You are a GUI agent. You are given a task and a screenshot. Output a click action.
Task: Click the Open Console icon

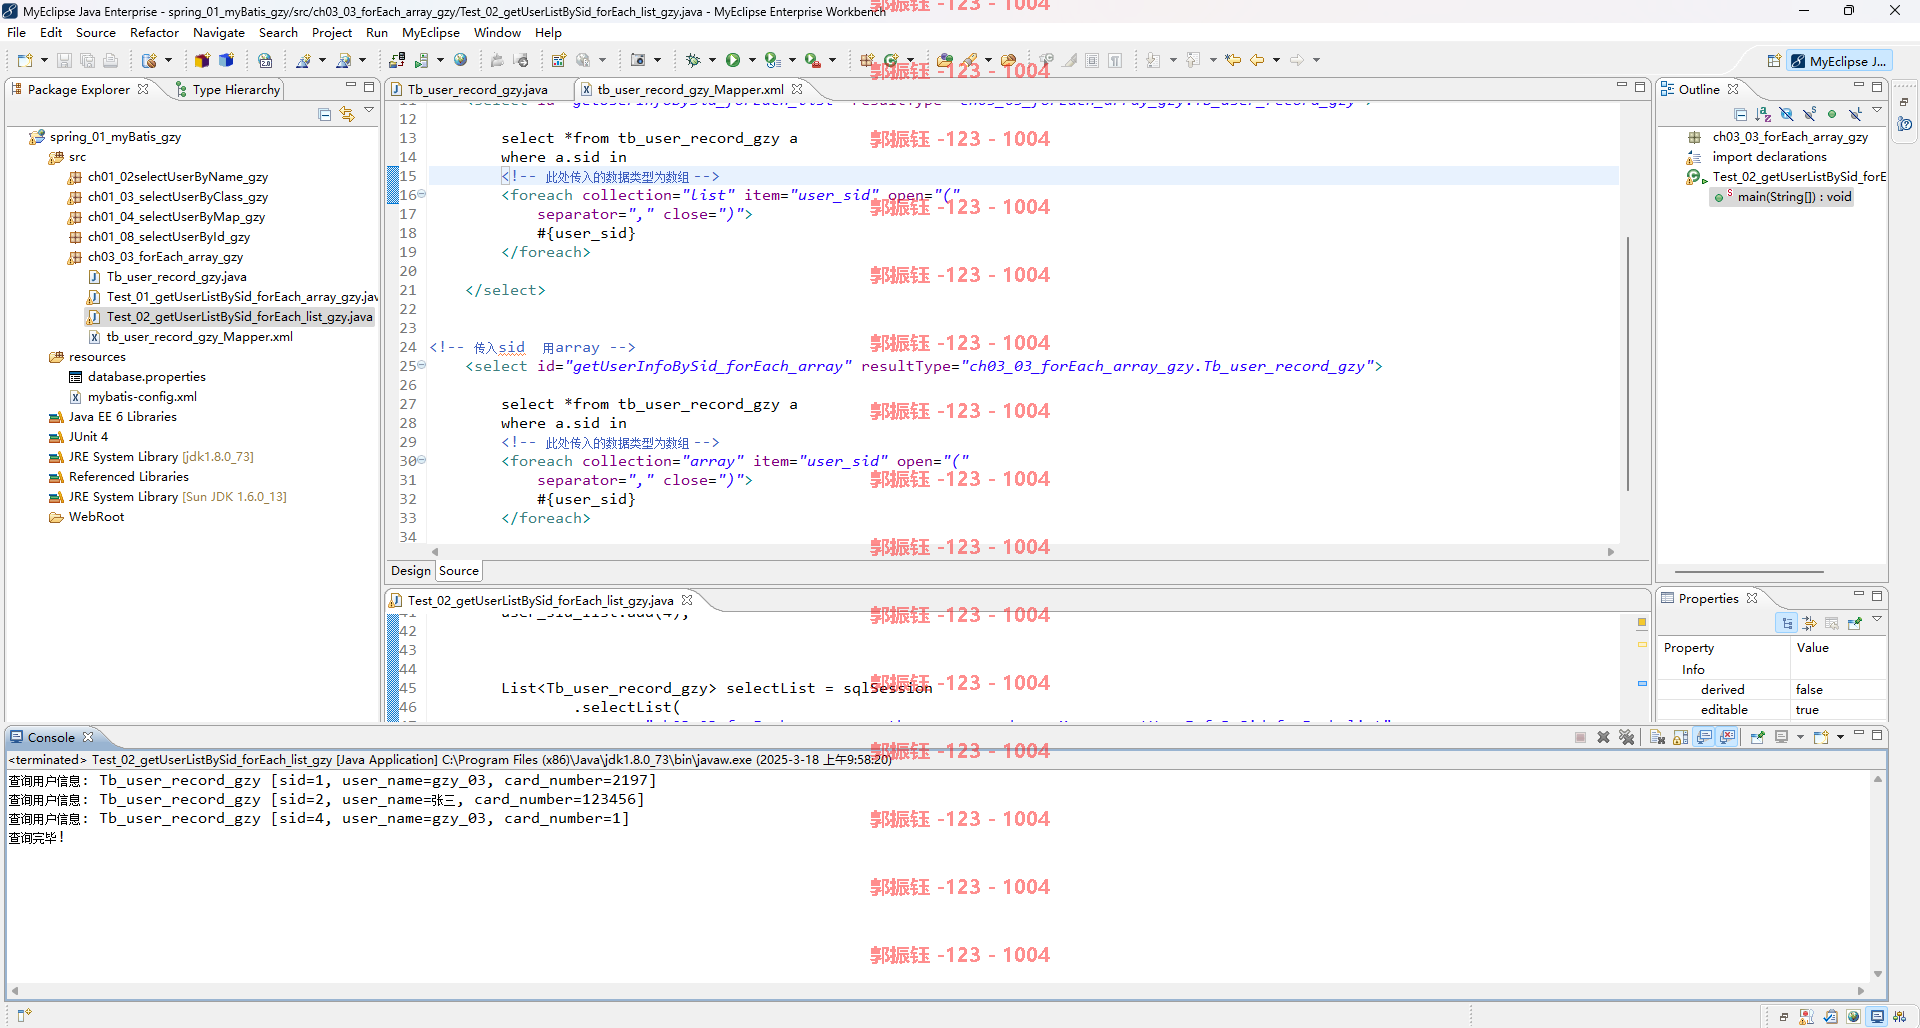point(1821,737)
